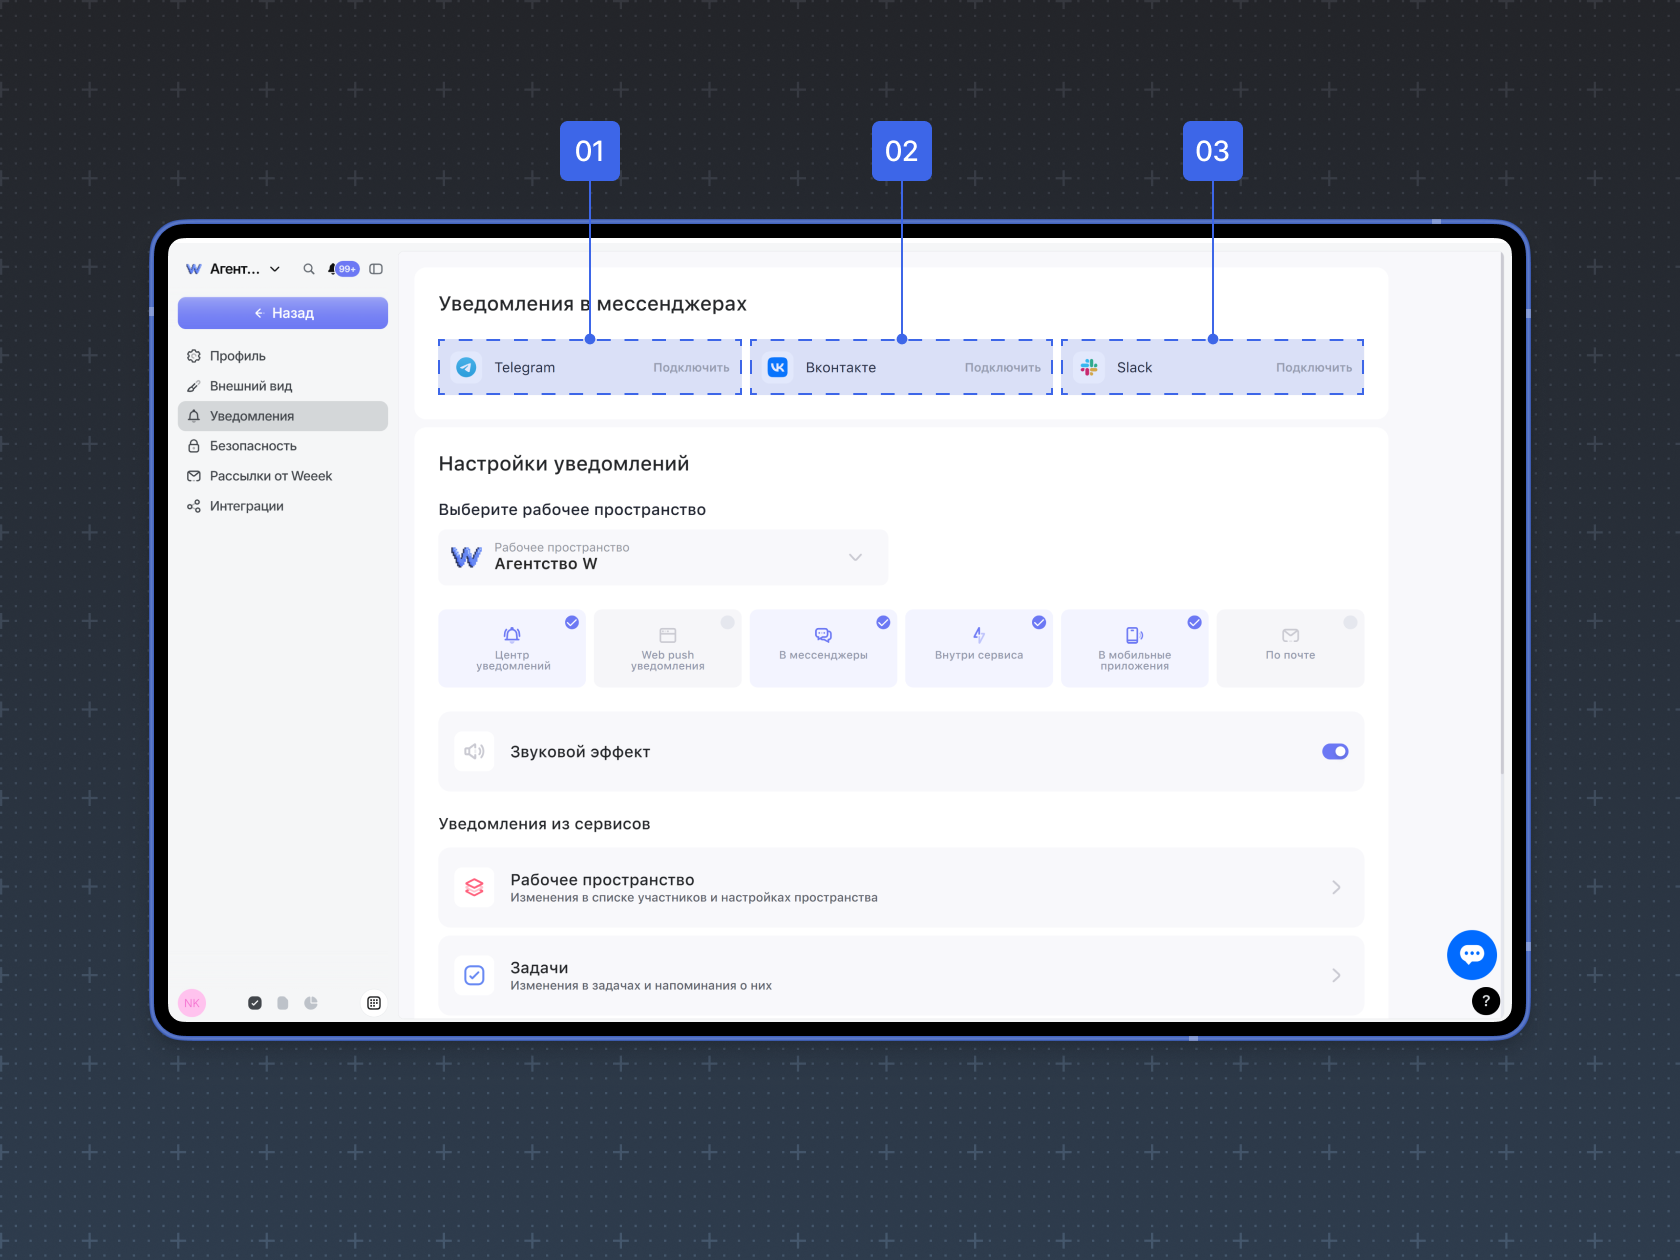Expand the Задачи notification settings row
Viewport: 1680px width, 1260px height.
tap(901, 975)
